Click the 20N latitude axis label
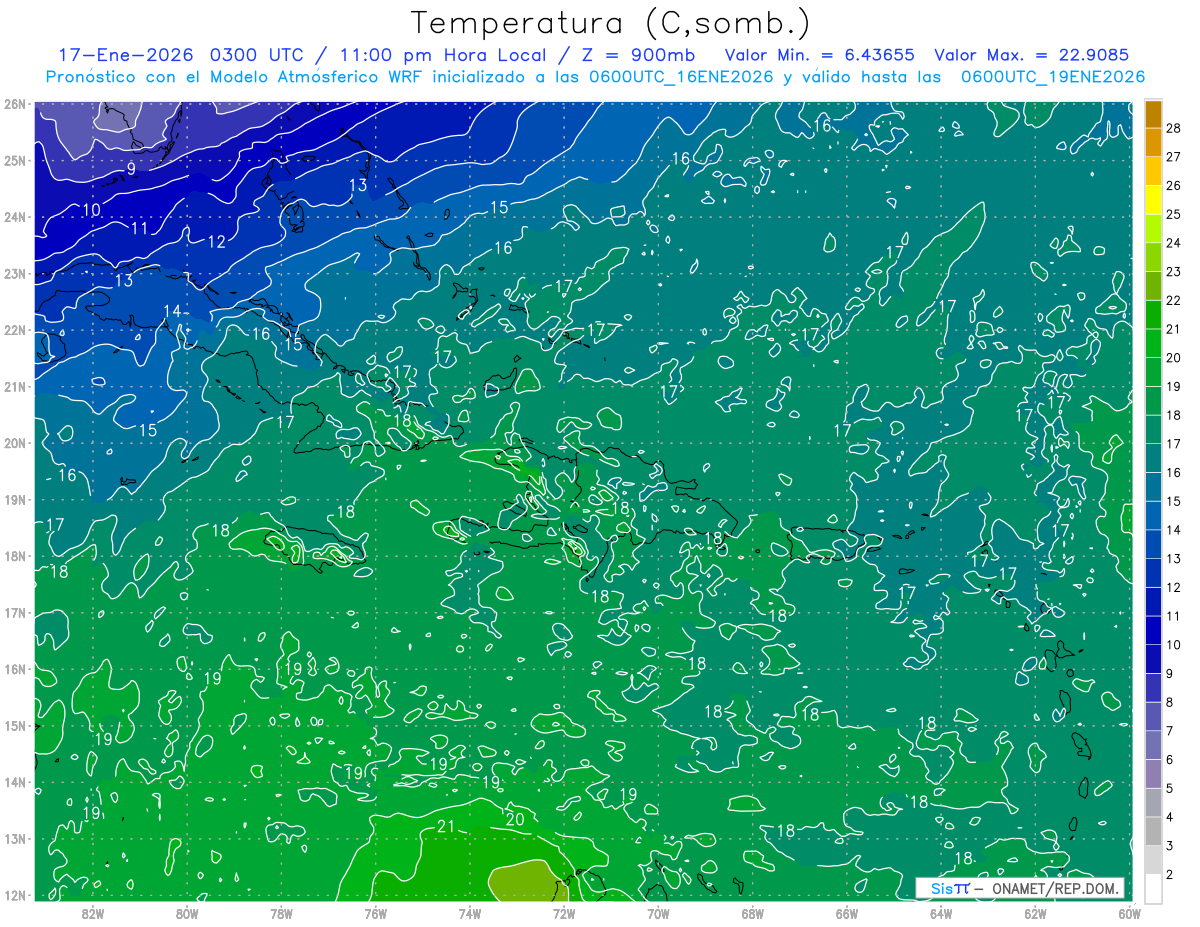Screen dimensions: 1200x927 (x=15, y=443)
